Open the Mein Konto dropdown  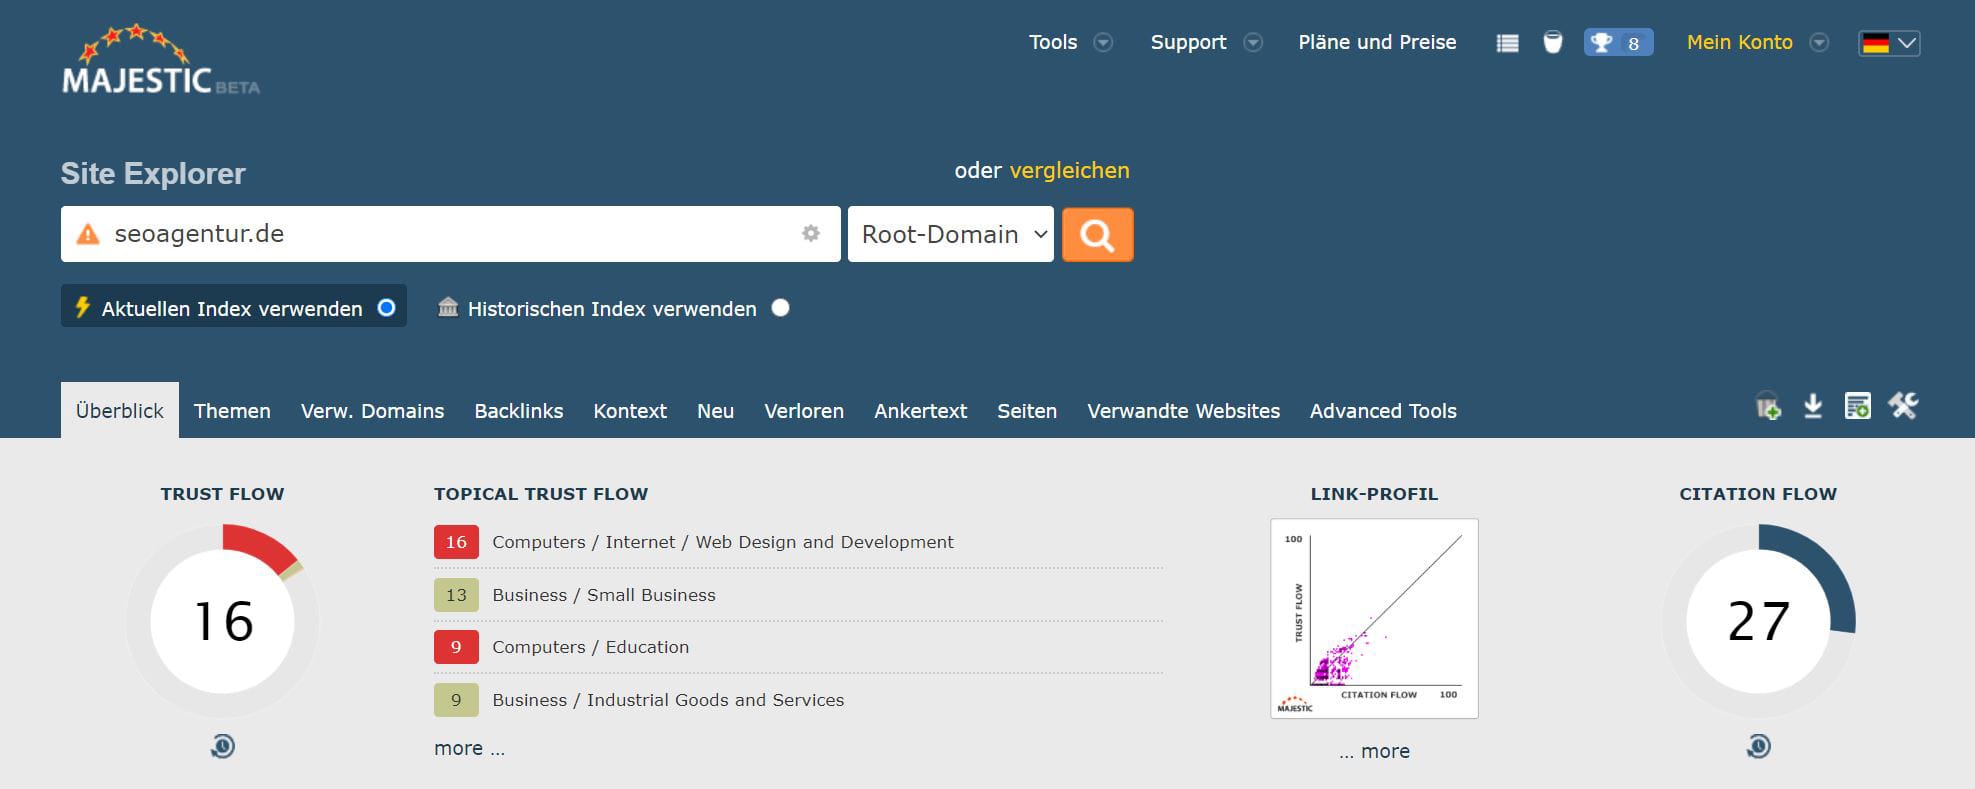(1757, 42)
